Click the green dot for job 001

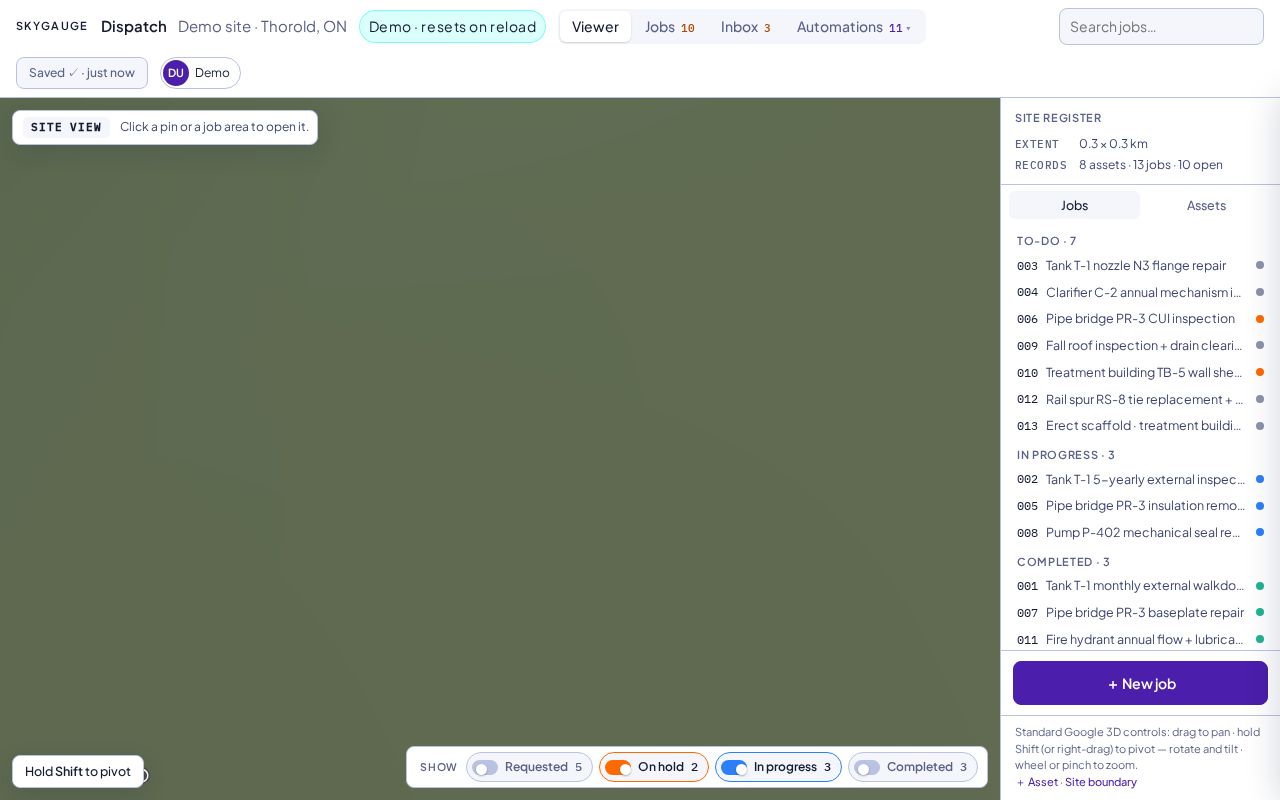click(x=1260, y=586)
